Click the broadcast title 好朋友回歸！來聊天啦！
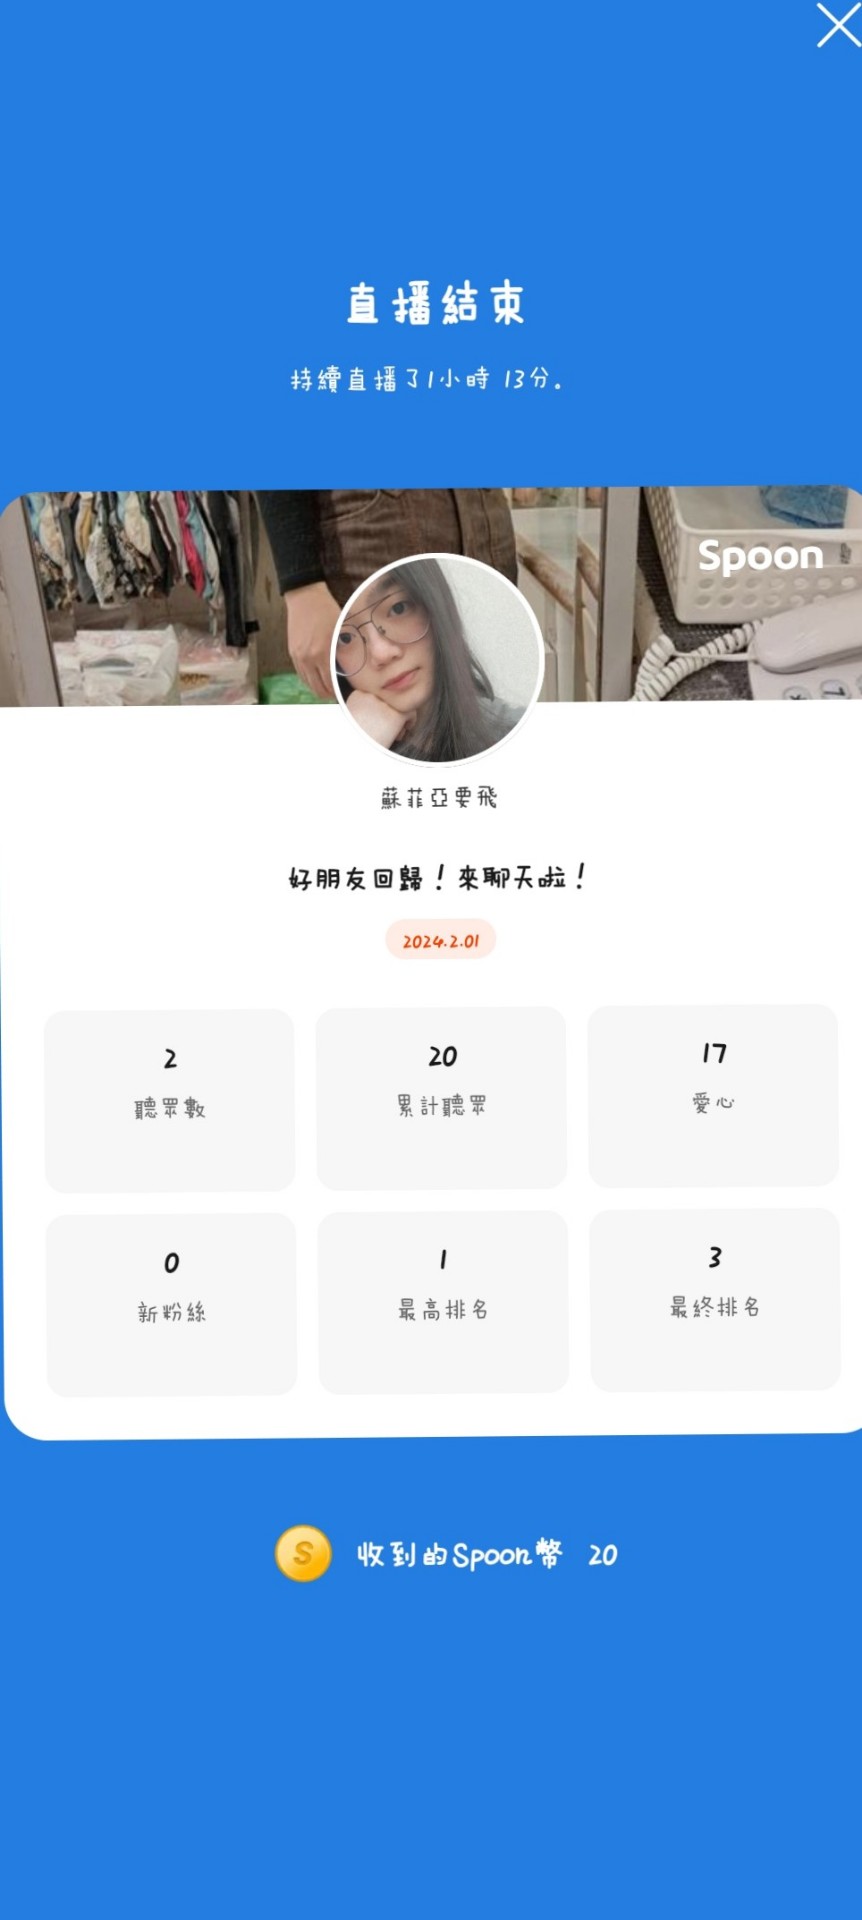Image resolution: width=862 pixels, height=1920 pixels. tap(438, 877)
